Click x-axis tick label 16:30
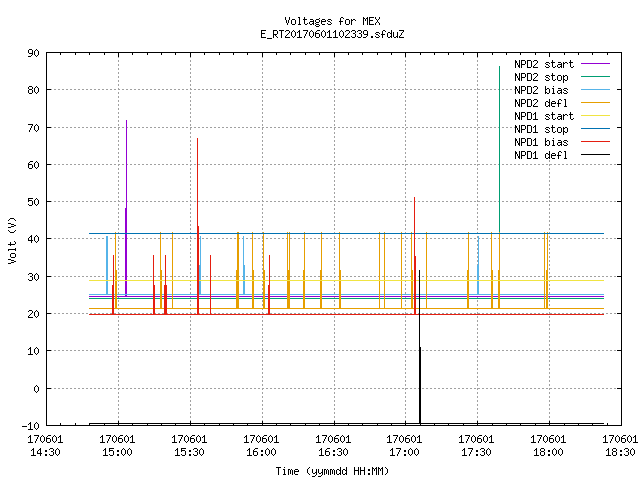640x480 pixels. point(333,452)
